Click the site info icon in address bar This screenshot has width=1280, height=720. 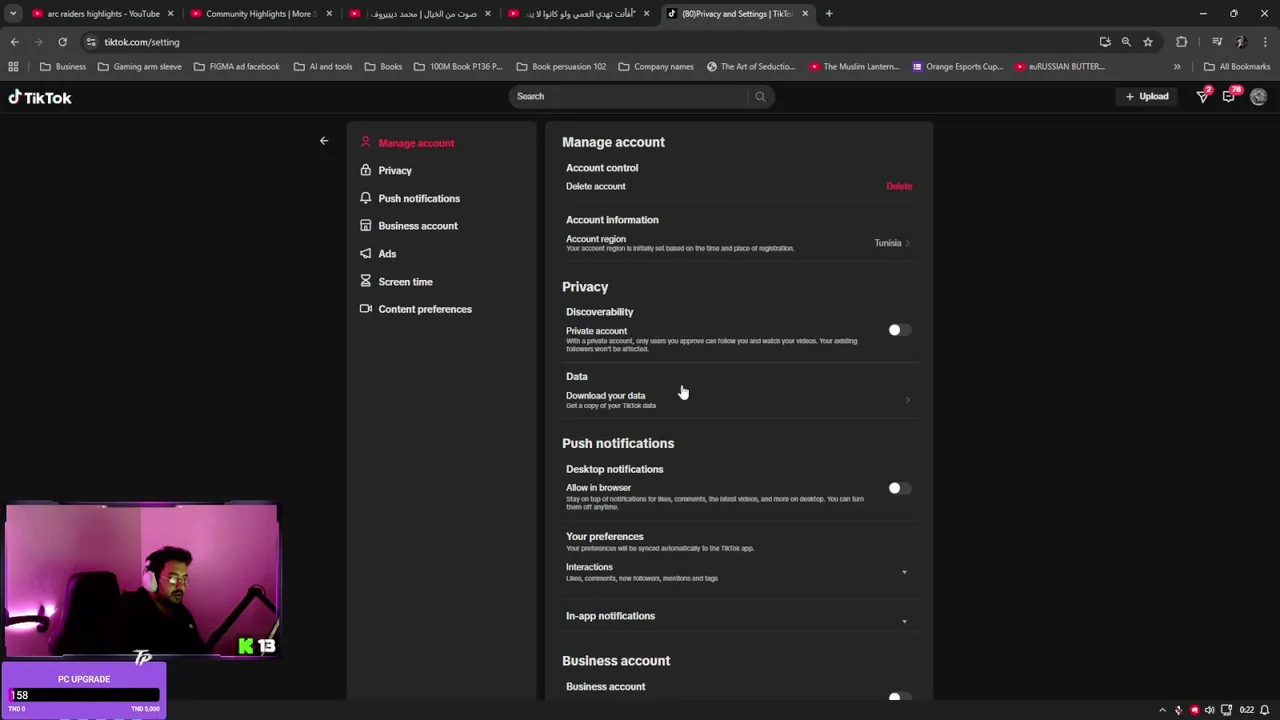pyautogui.click(x=91, y=42)
